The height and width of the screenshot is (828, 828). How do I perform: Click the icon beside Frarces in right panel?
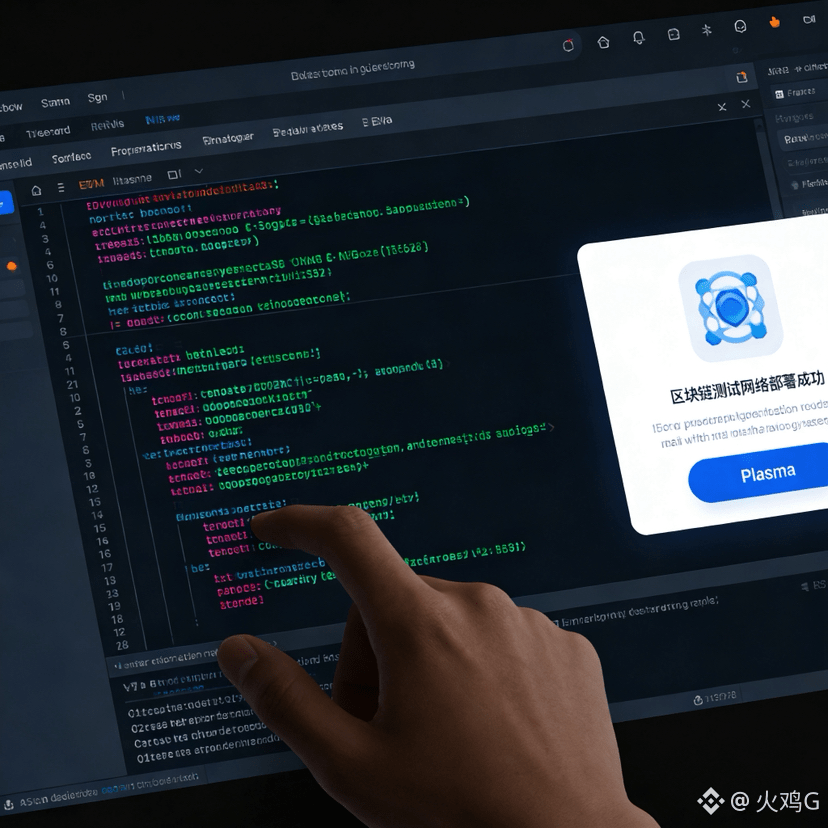pyautogui.click(x=779, y=95)
